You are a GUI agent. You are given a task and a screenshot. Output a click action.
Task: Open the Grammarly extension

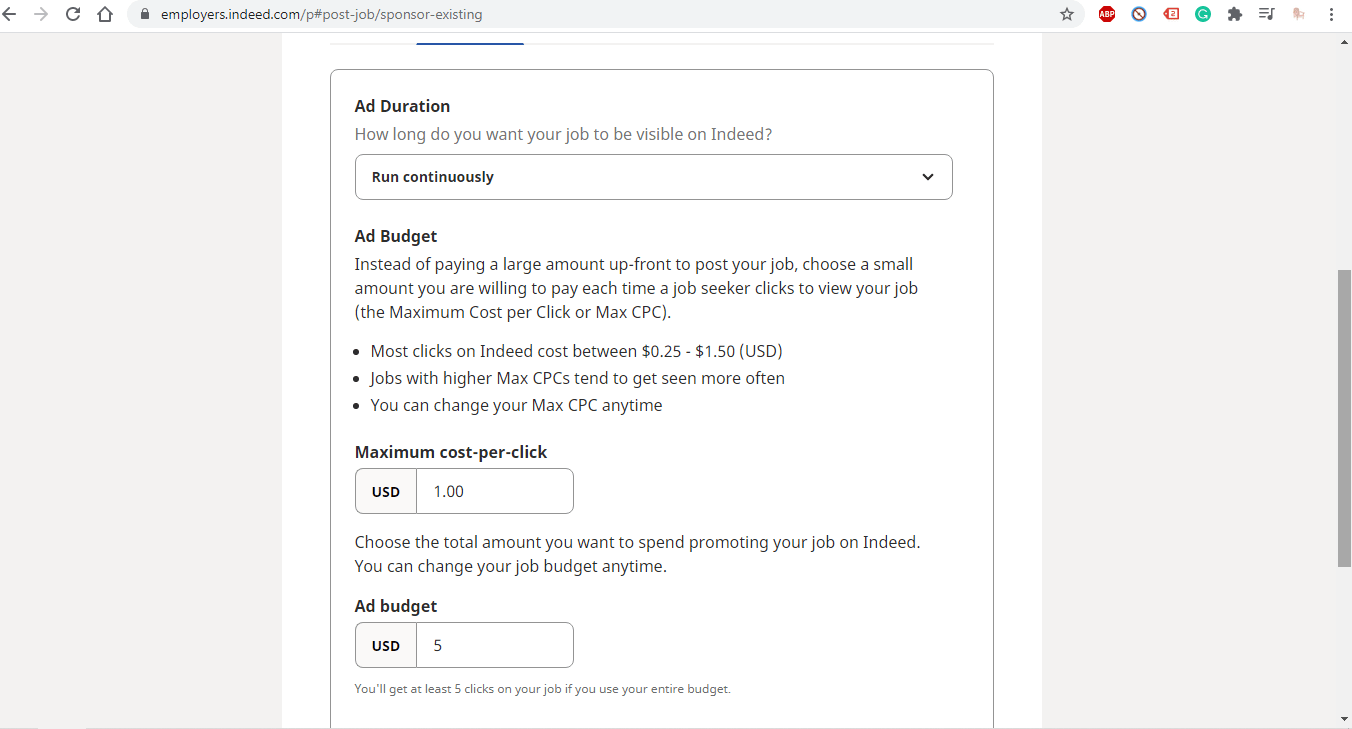(x=1203, y=14)
